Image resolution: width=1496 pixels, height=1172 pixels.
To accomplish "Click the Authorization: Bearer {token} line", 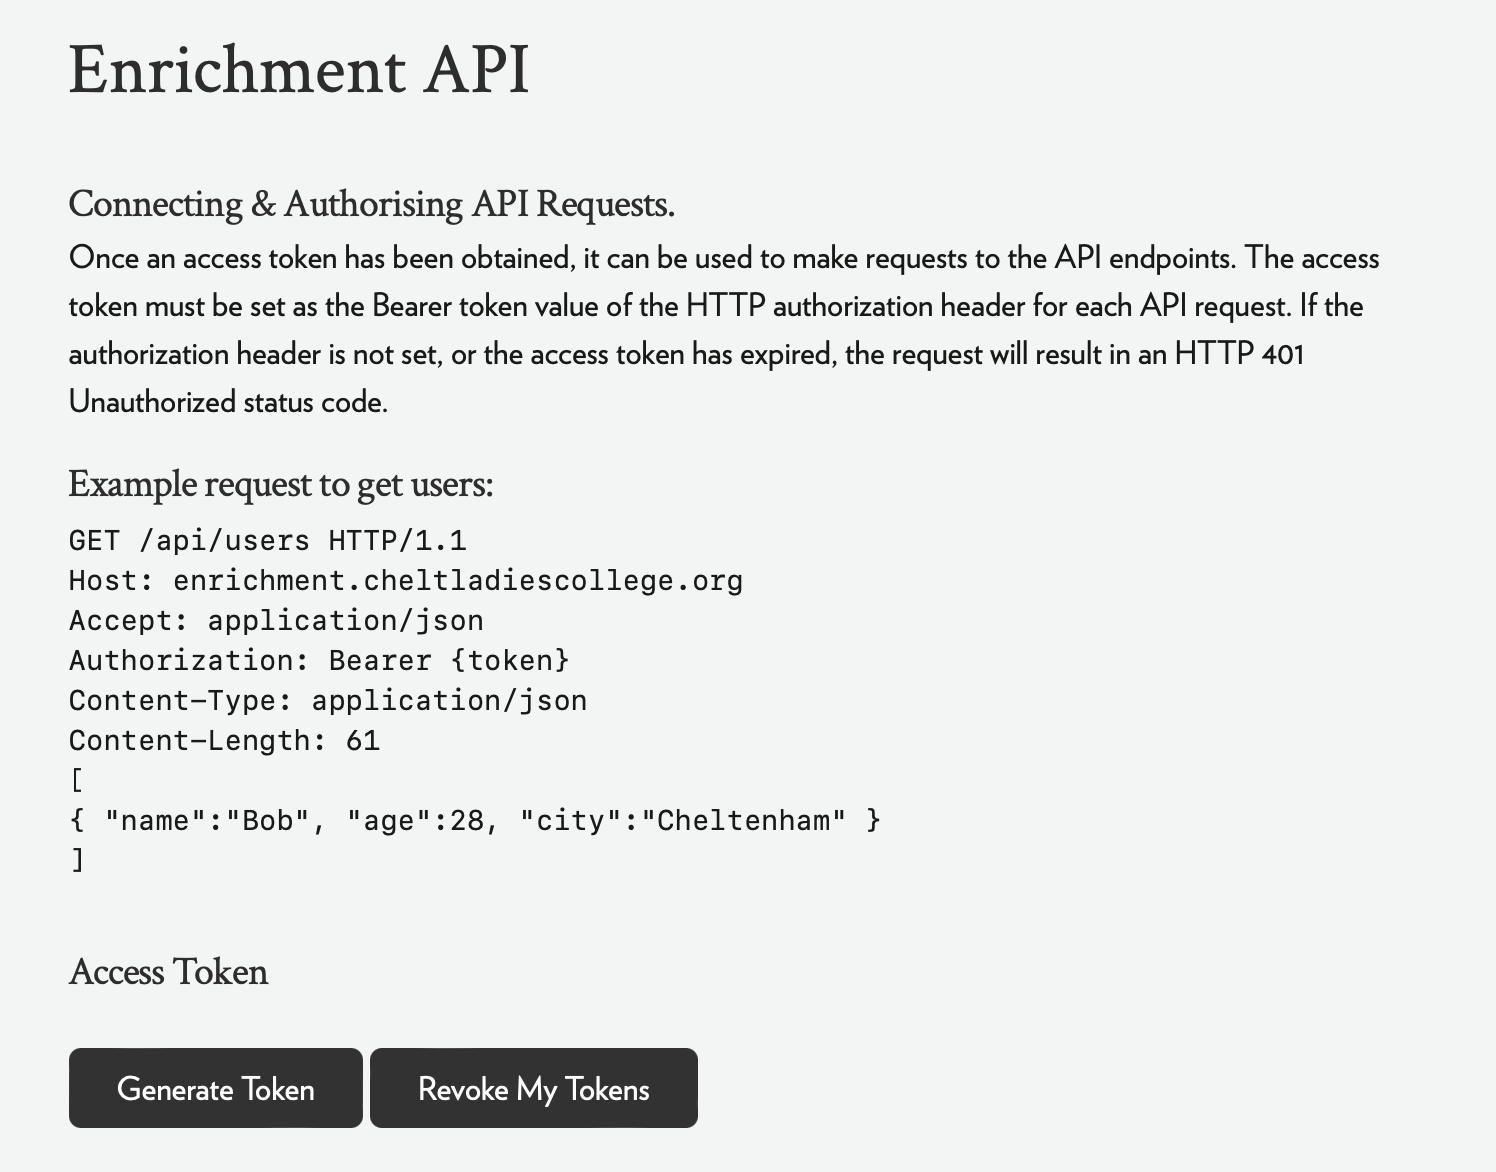I will click(319, 661).
